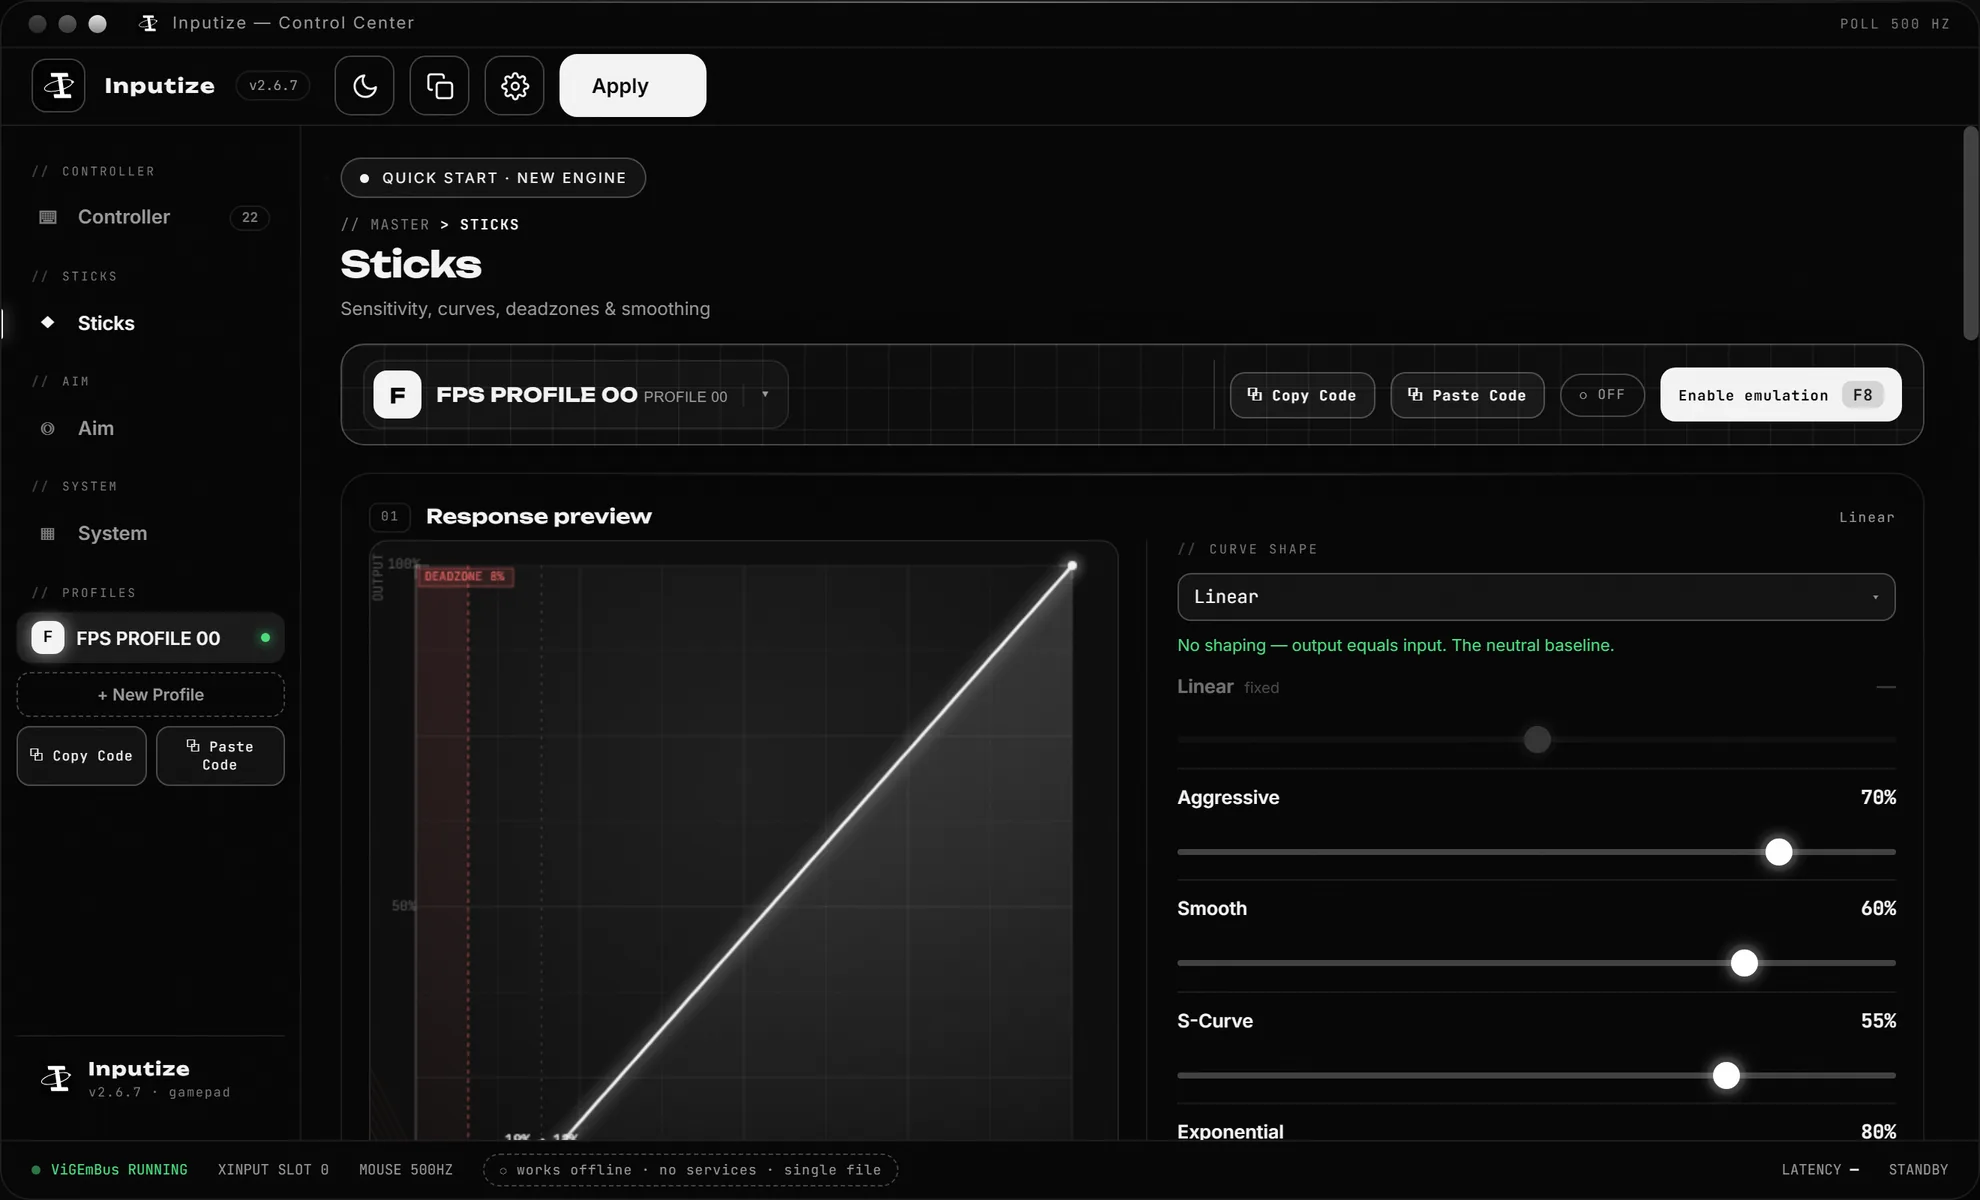Click the v2.6.7 version badge
This screenshot has height=1200, width=1980.
point(273,86)
